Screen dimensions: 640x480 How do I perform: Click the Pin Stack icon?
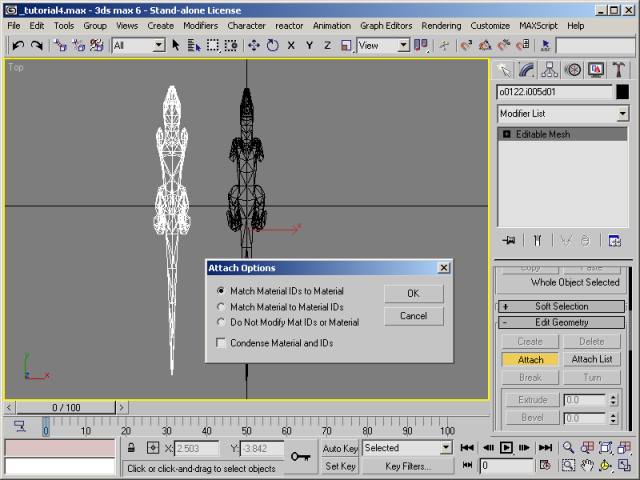click(x=509, y=240)
